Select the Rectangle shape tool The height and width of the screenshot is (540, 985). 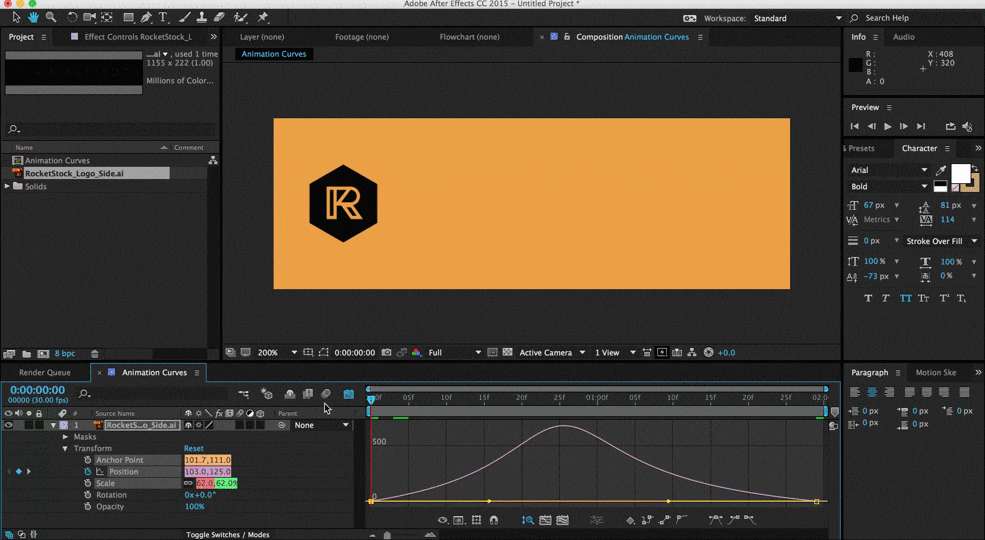(128, 18)
